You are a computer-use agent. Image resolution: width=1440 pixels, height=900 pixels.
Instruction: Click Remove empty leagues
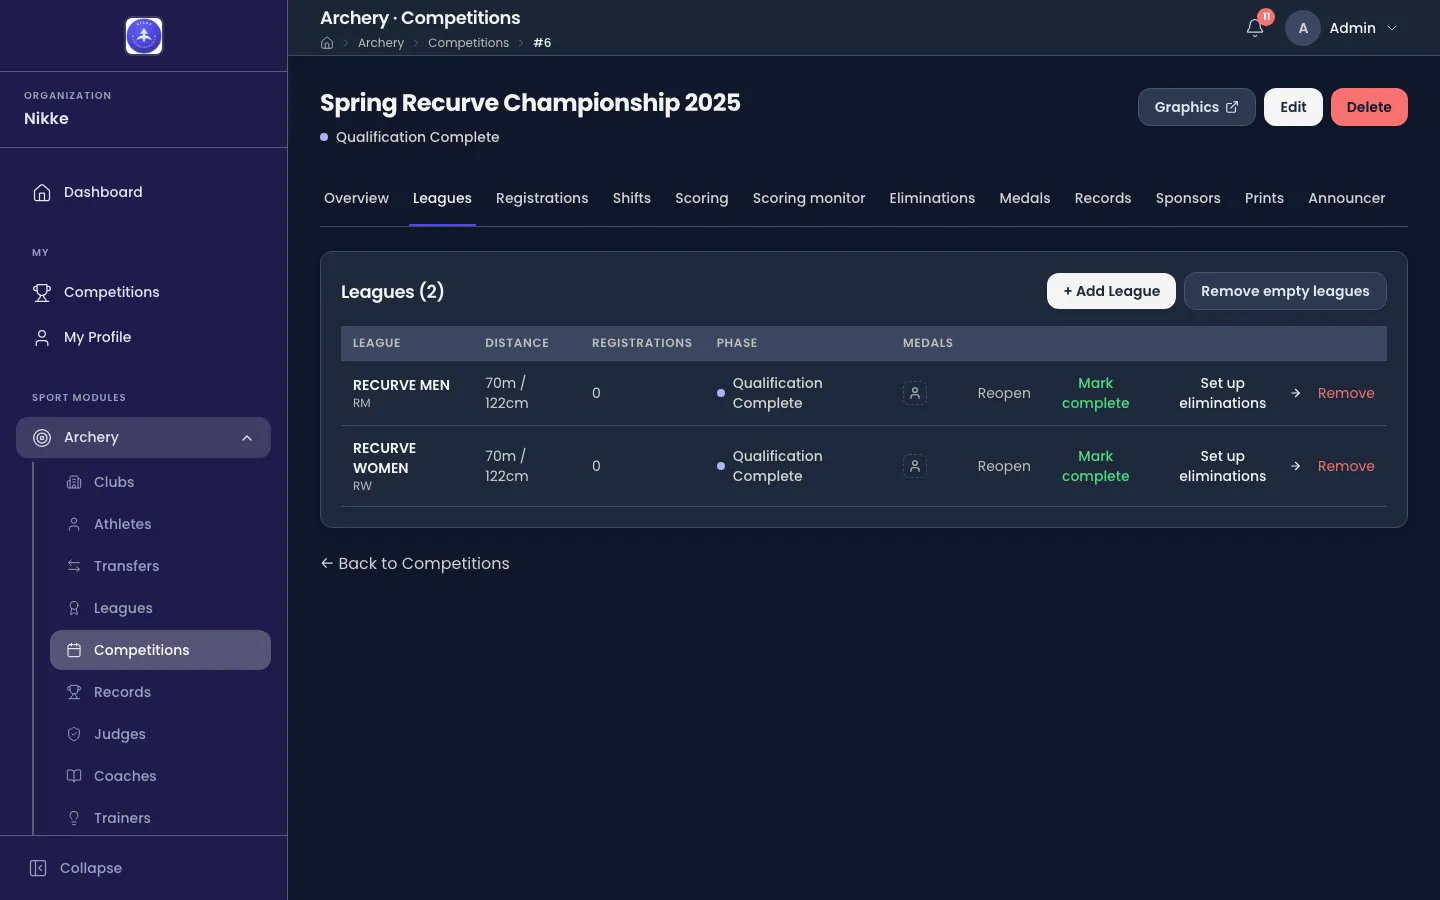[1285, 291]
